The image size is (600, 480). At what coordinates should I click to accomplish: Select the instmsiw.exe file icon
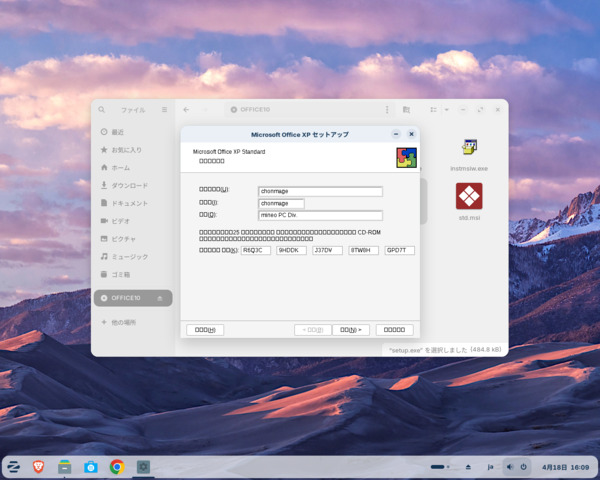click(469, 147)
